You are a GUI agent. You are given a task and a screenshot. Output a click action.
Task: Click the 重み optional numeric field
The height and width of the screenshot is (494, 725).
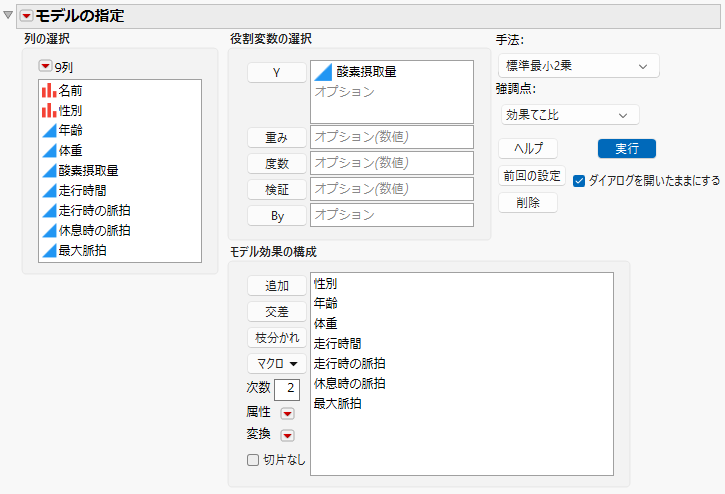(392, 137)
